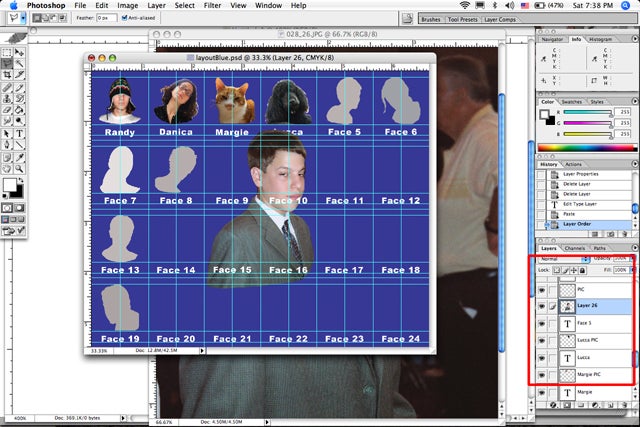Open 028_26.JPG window status bar arrow

267,422
